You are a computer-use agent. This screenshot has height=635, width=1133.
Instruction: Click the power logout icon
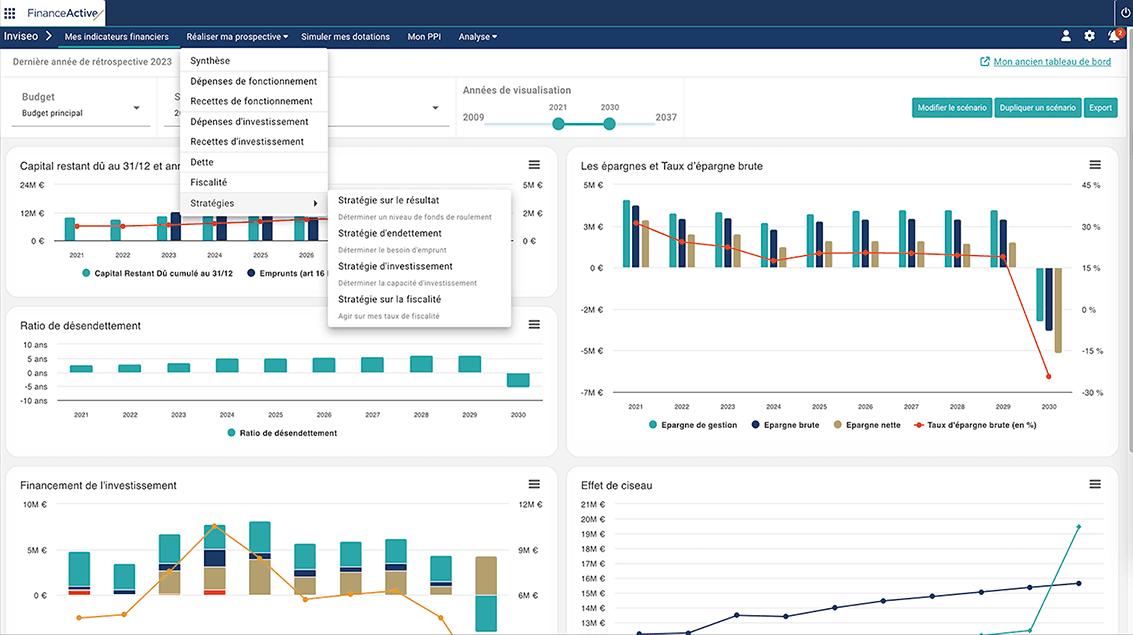(1125, 13)
